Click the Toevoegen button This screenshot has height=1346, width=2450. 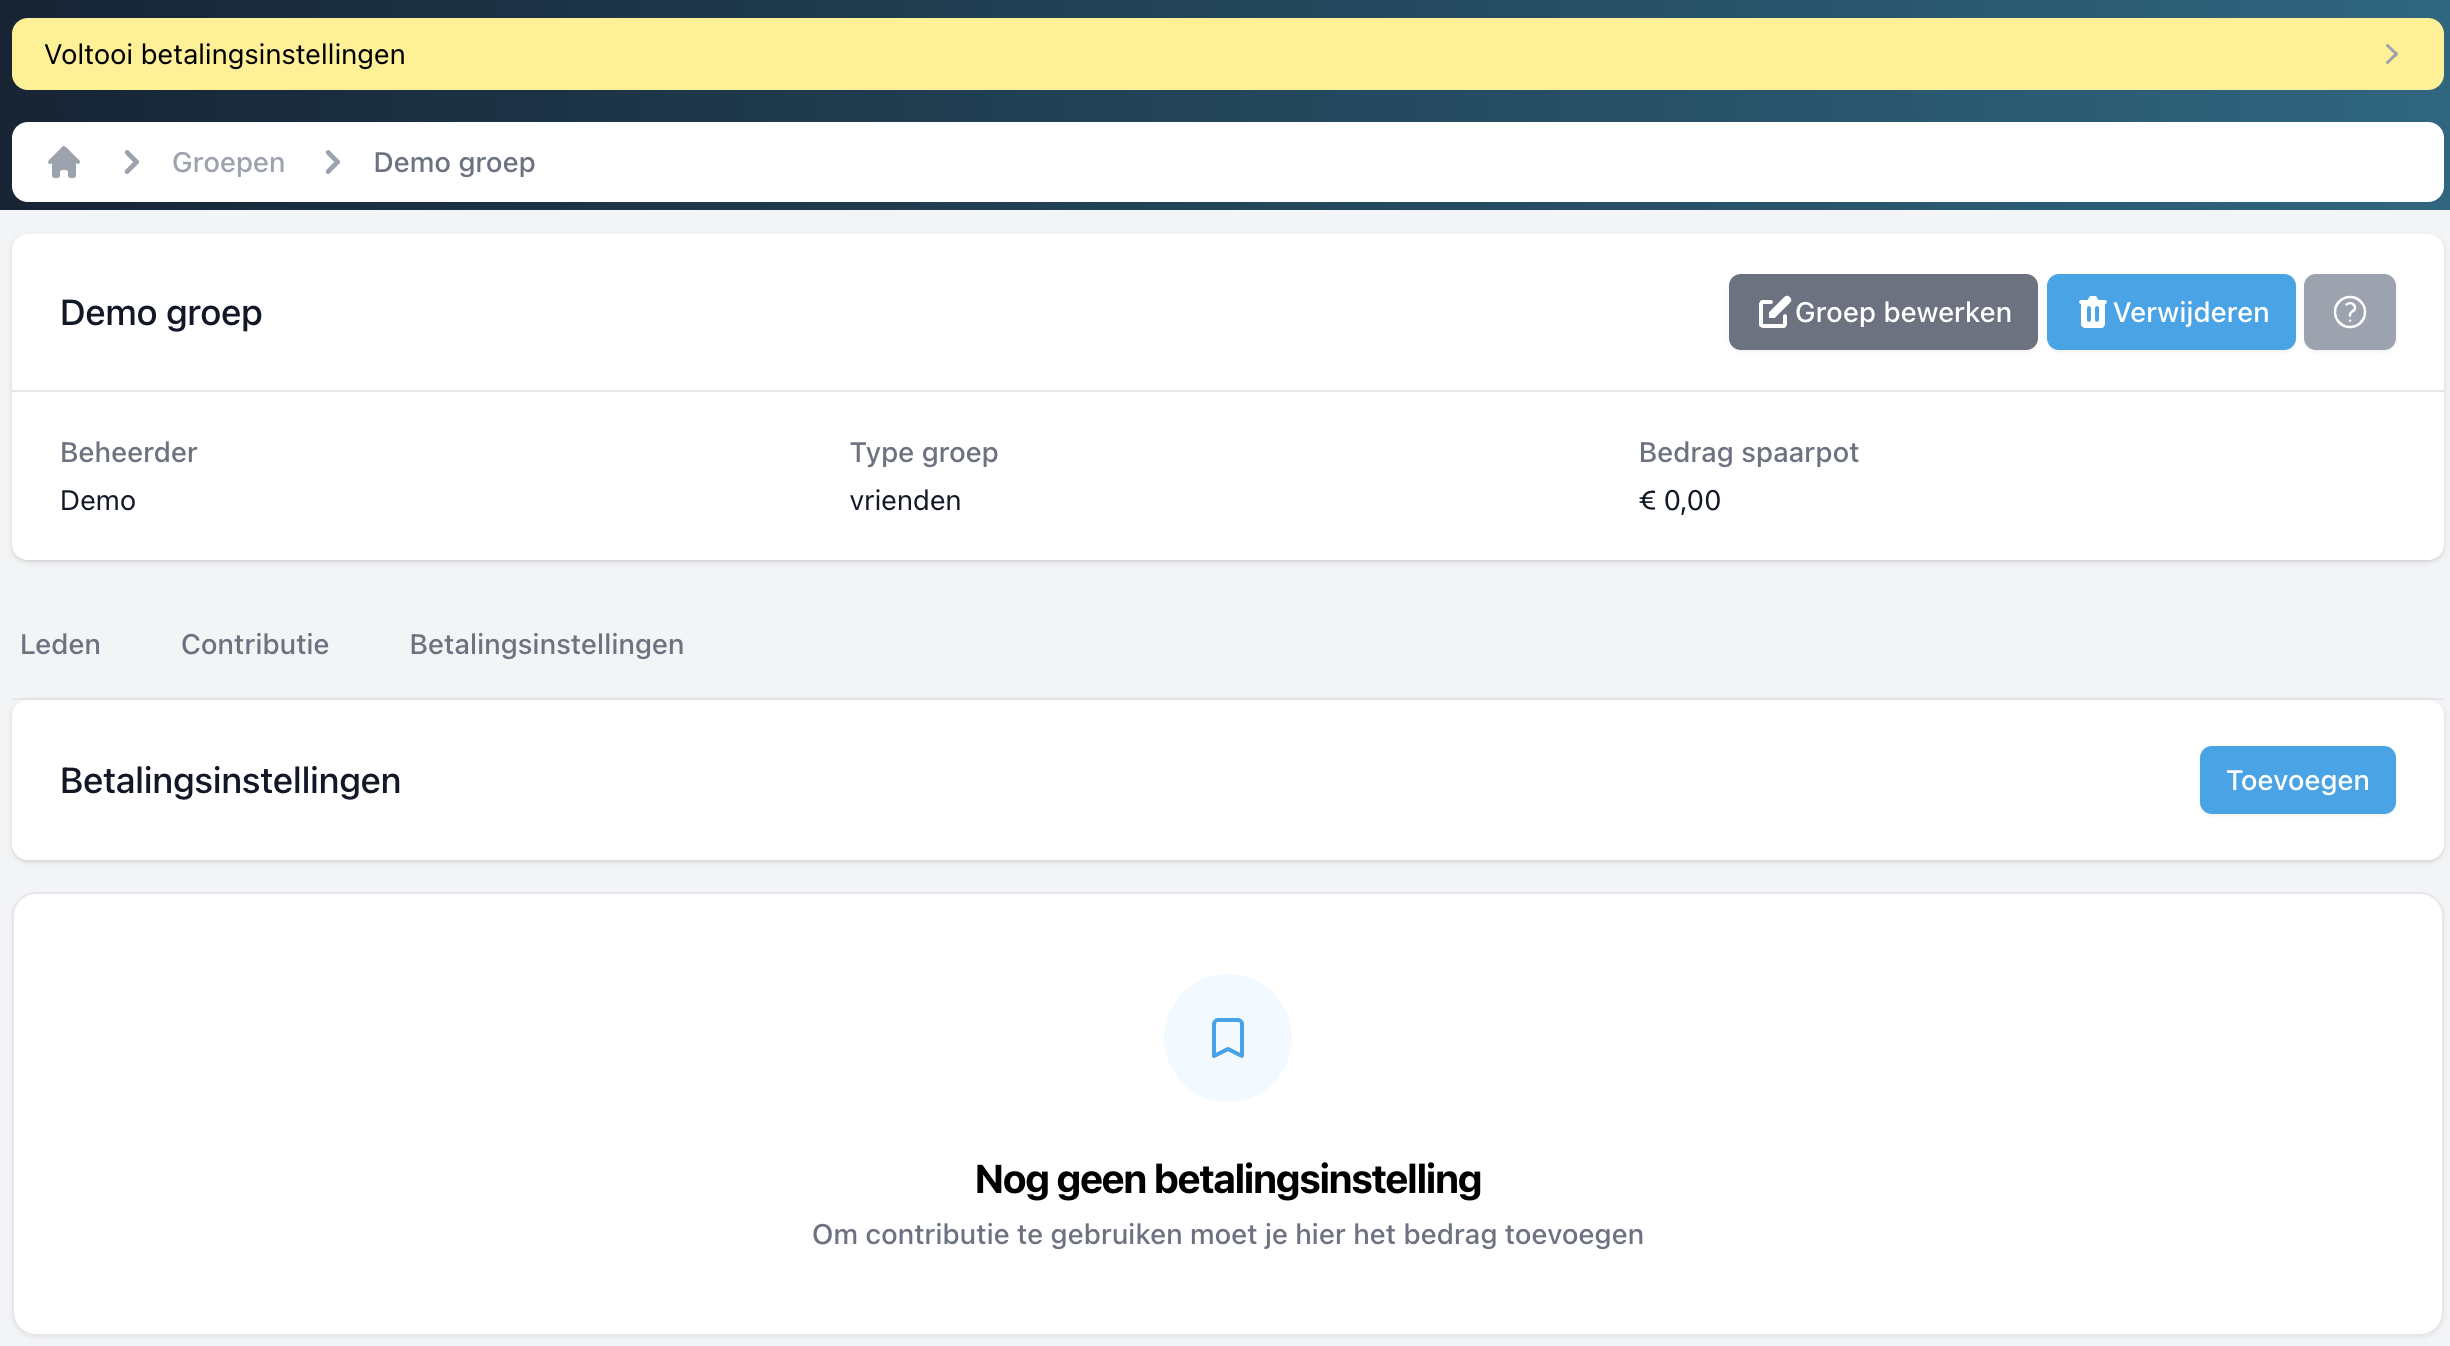[2296, 780]
